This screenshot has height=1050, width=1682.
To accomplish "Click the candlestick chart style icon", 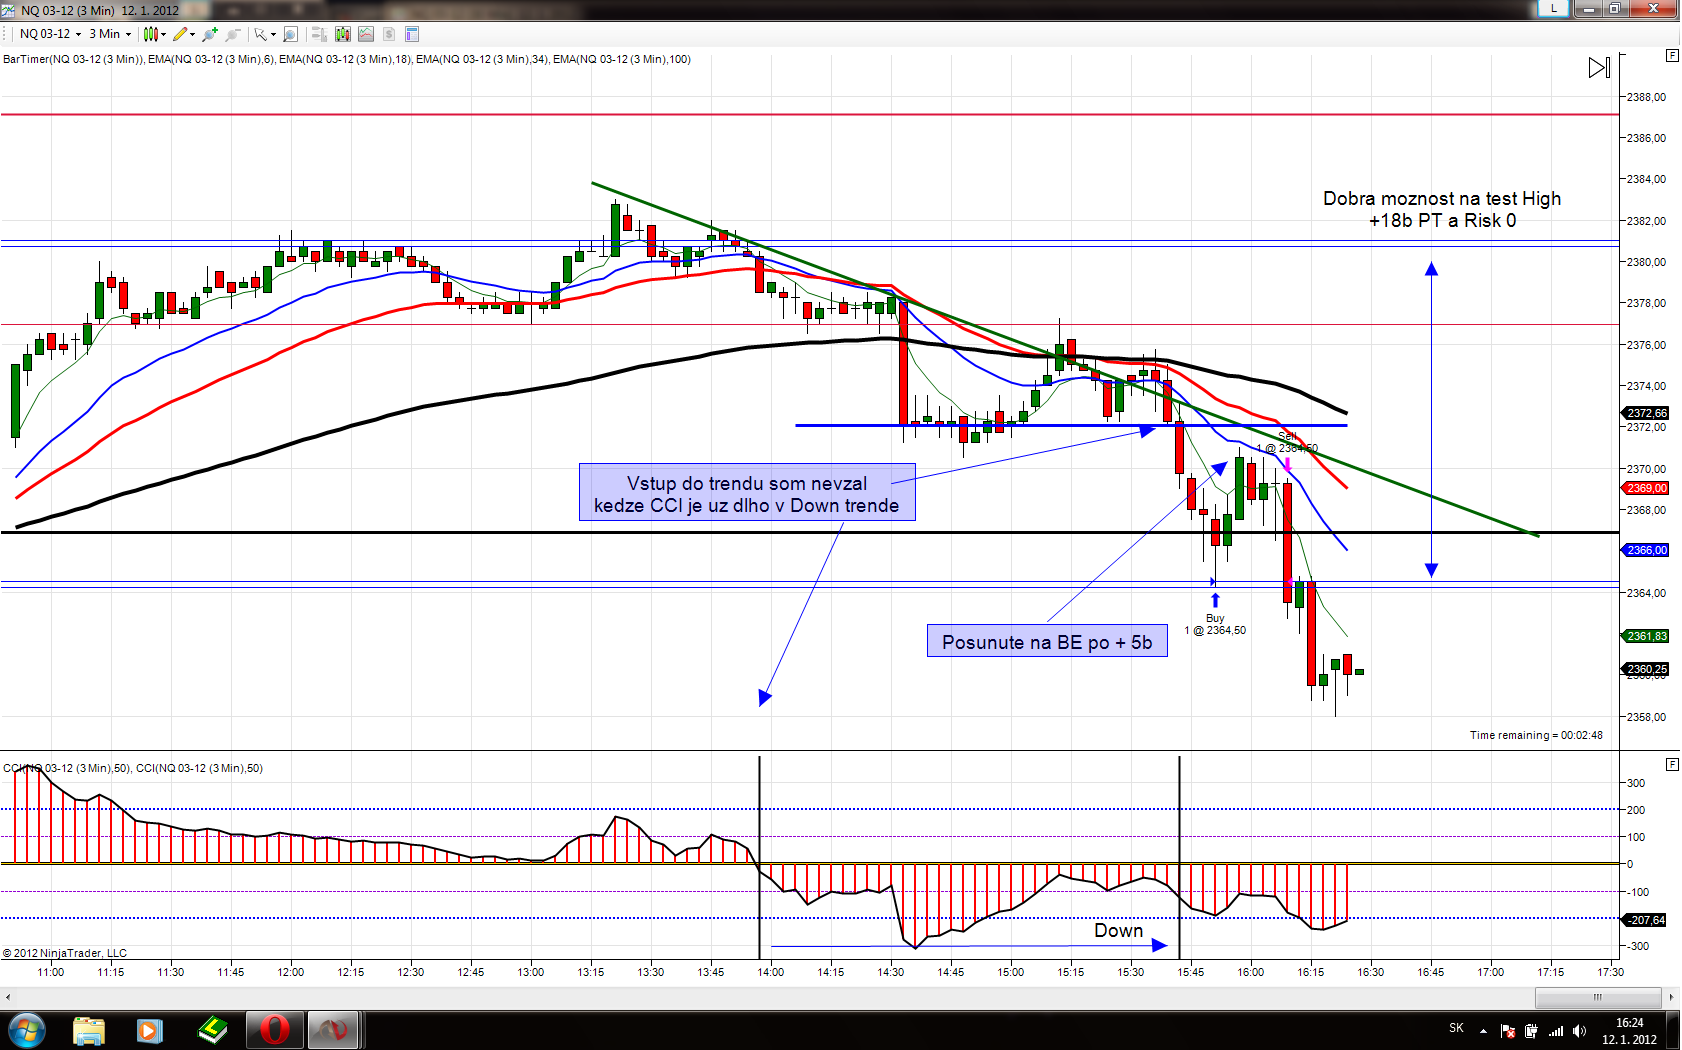I will pyautogui.click(x=150, y=34).
